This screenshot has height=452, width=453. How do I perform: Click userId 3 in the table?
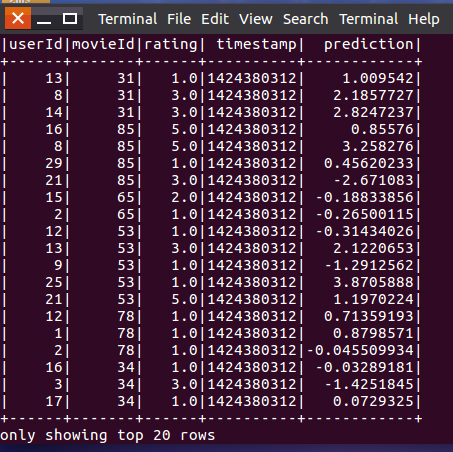click(x=58, y=385)
